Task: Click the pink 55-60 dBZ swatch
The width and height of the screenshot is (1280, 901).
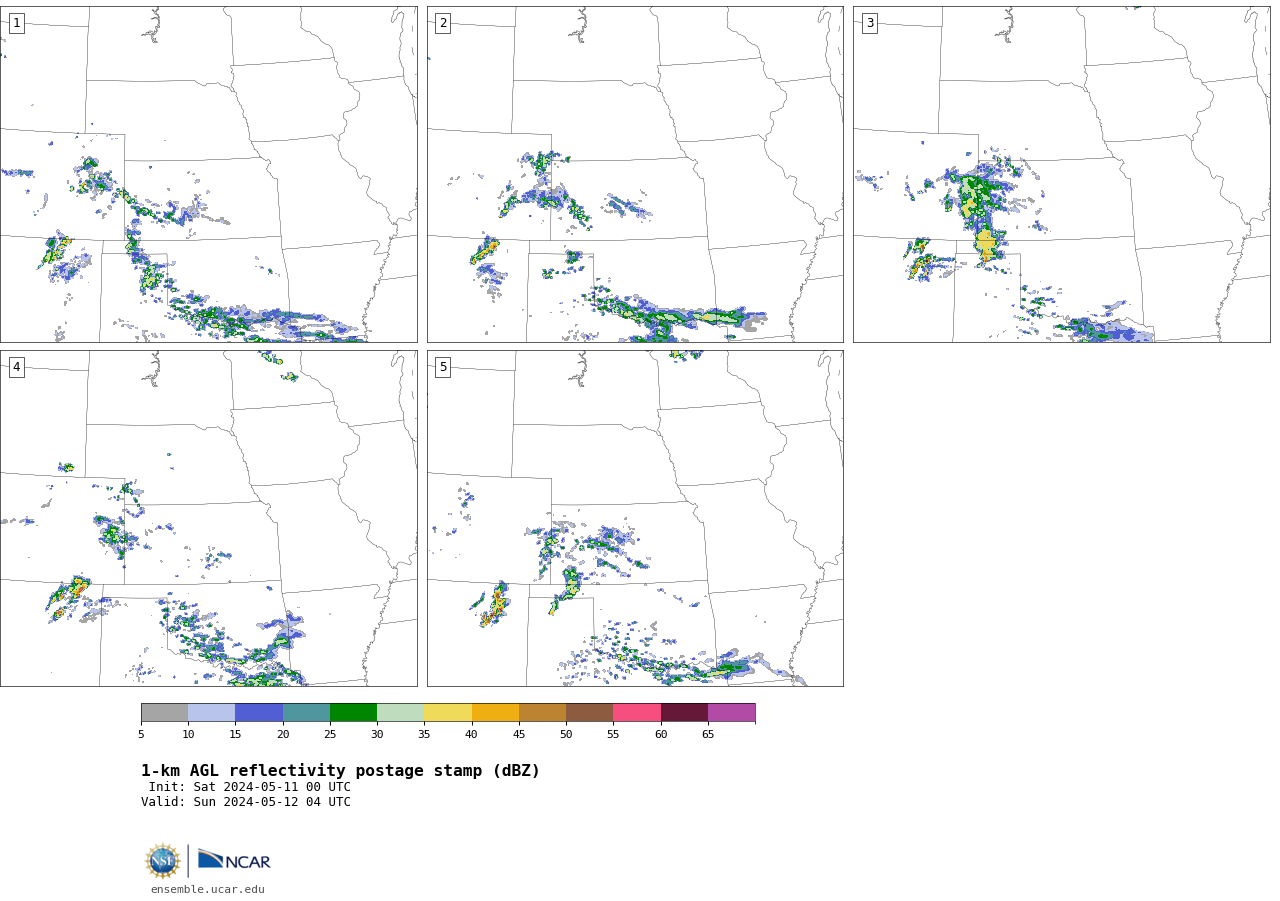Action: [637, 713]
